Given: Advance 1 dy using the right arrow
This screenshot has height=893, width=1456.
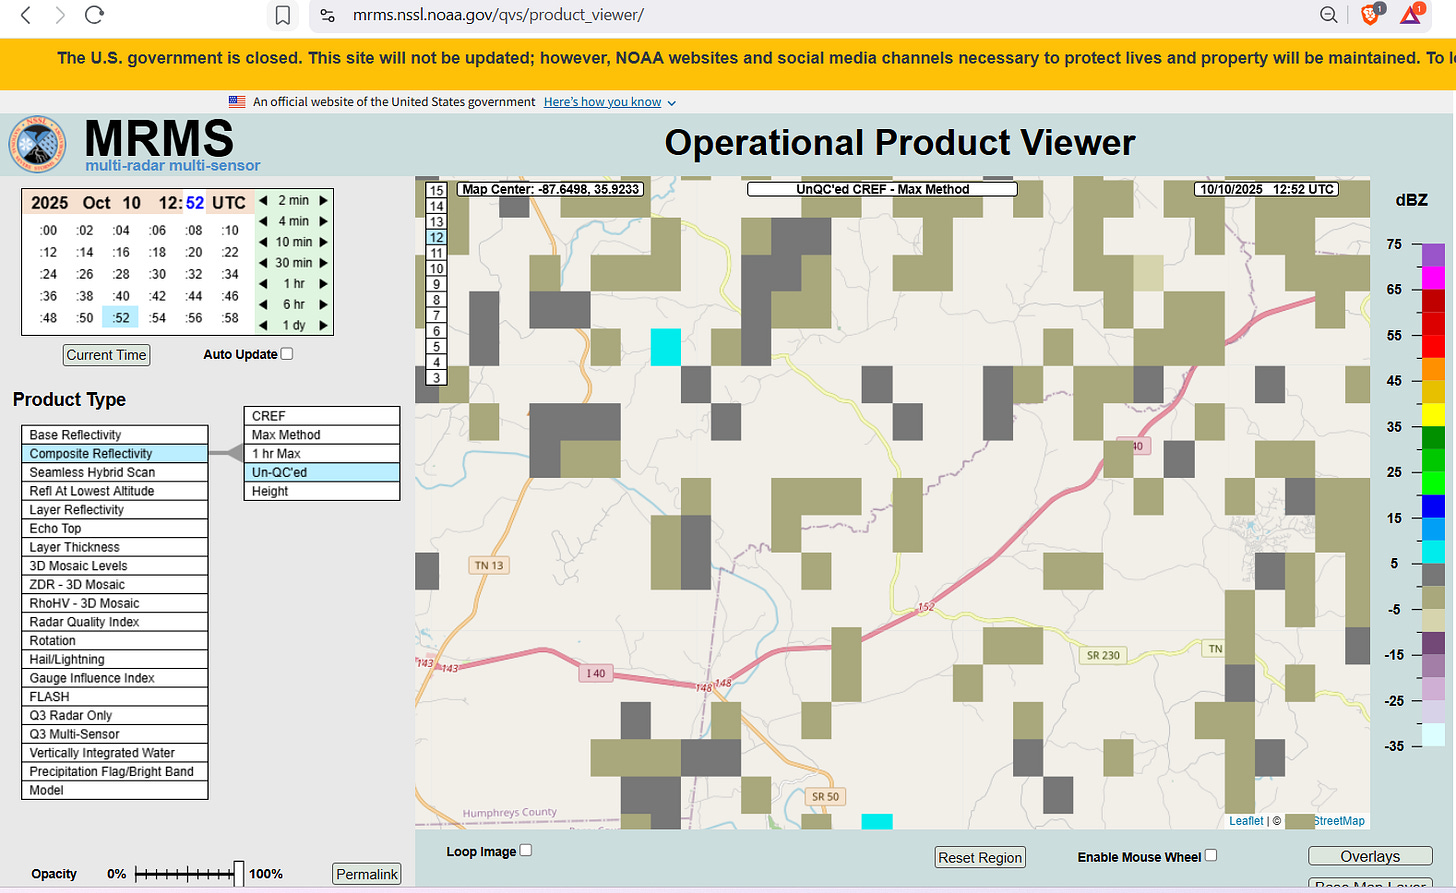Looking at the screenshot, I should (323, 325).
